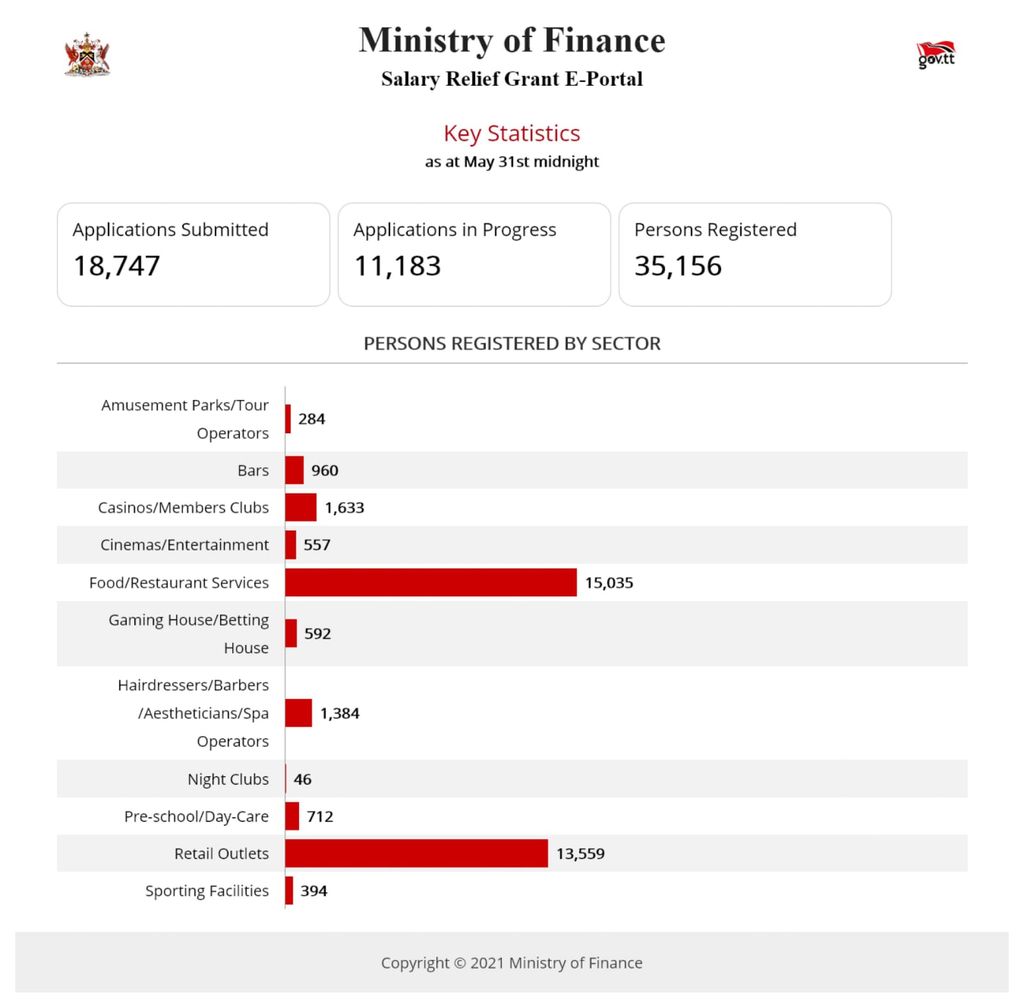
Task: Click the Hairdressers/Barbers sector bar
Action: point(298,713)
